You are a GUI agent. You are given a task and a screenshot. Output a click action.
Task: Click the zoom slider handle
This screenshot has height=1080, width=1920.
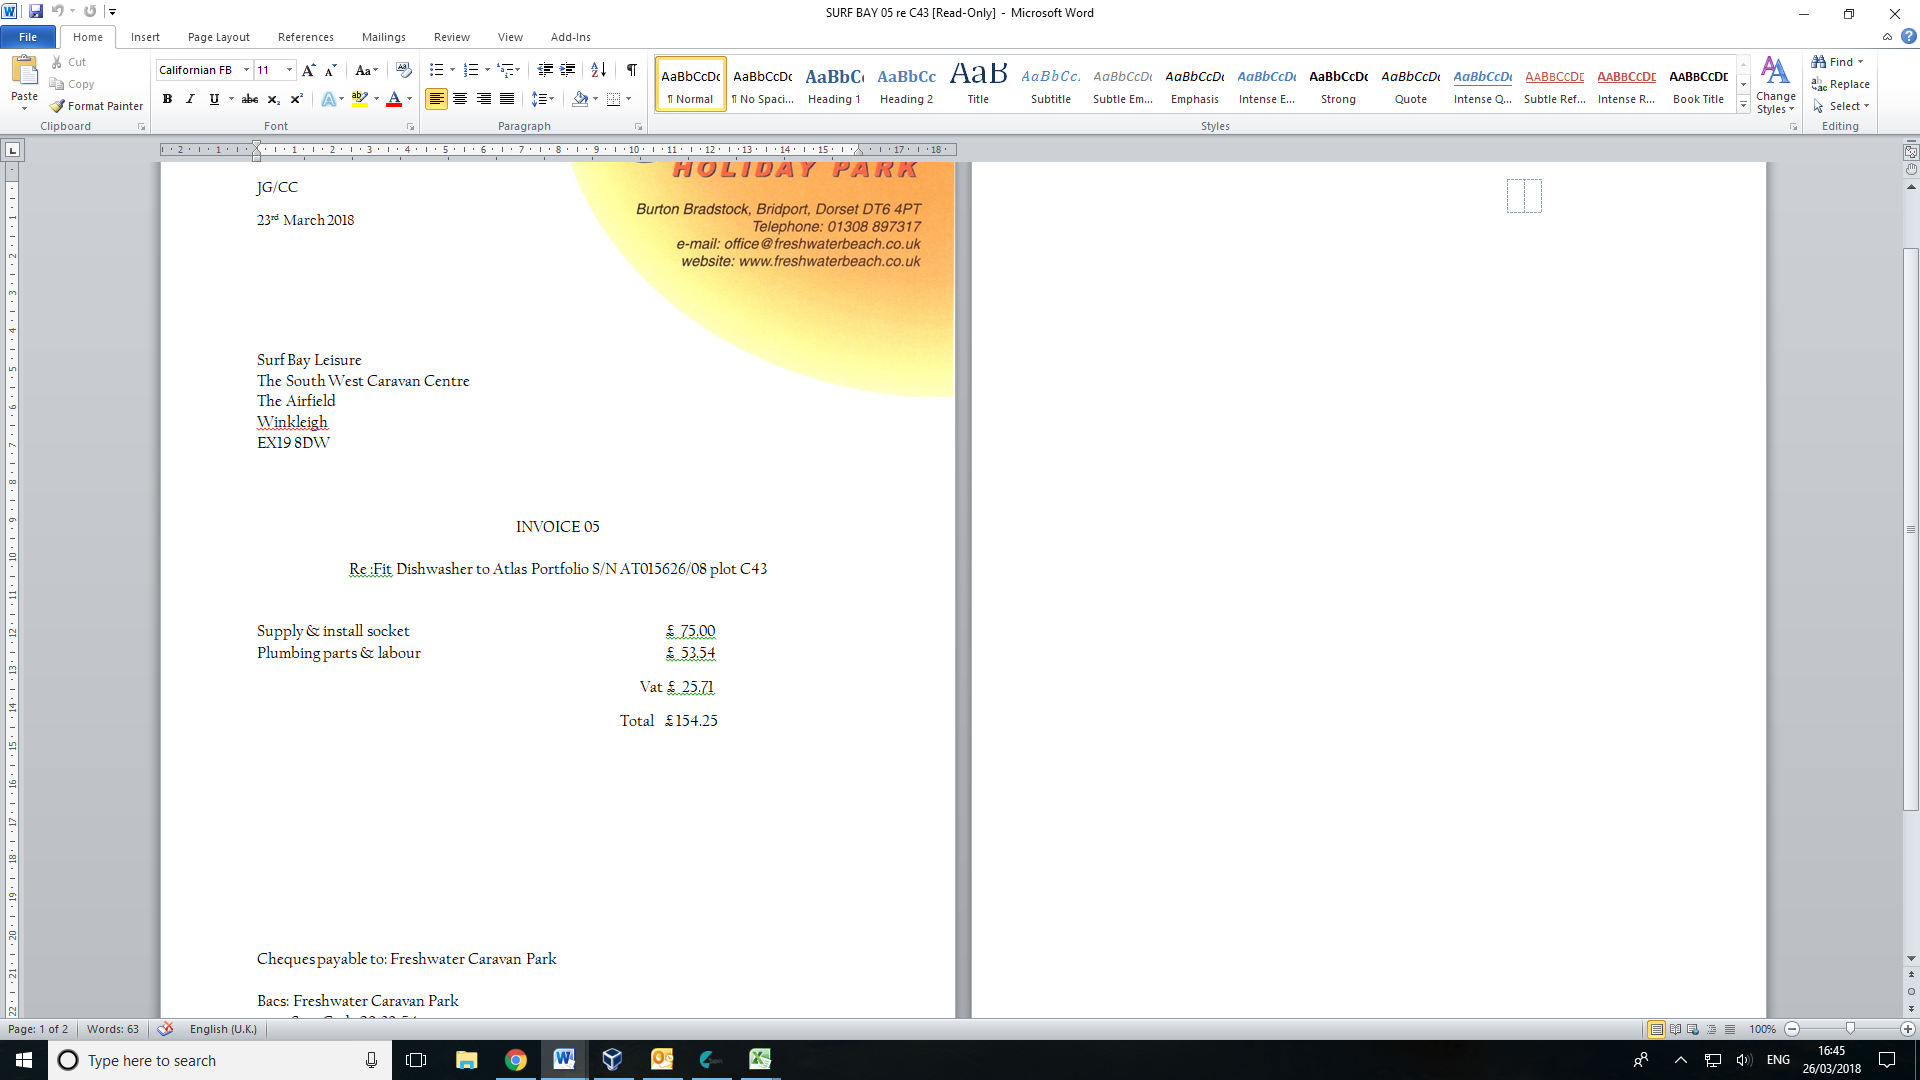1850,1029
